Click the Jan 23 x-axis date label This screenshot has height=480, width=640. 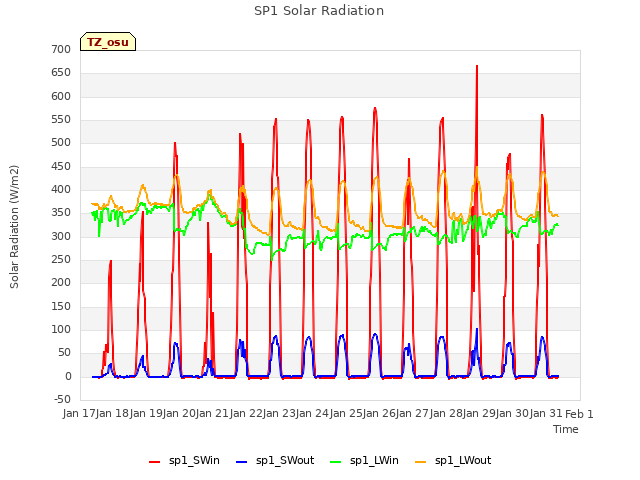pyautogui.click(x=280, y=414)
